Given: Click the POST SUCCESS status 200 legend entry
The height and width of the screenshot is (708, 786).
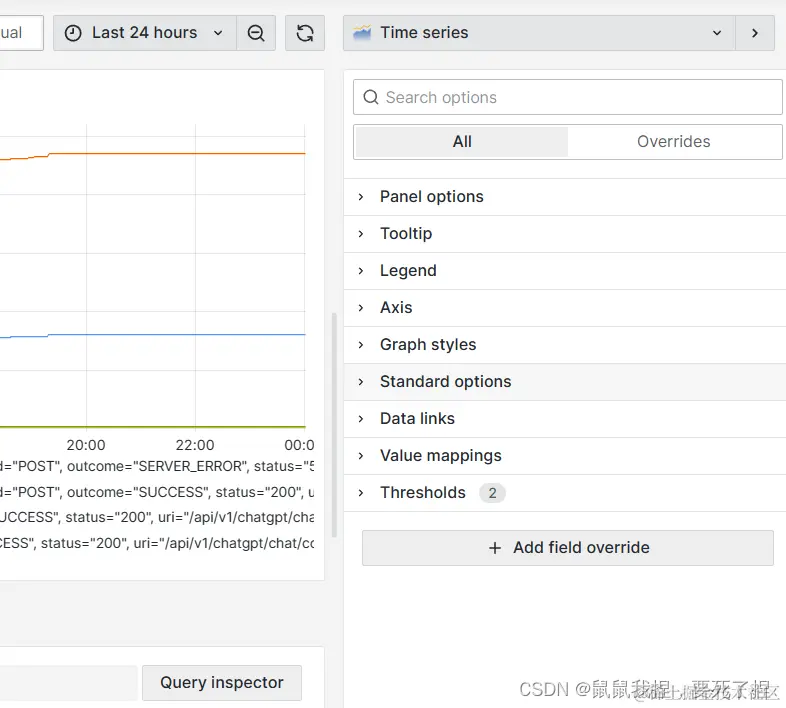Looking at the screenshot, I should 157,492.
